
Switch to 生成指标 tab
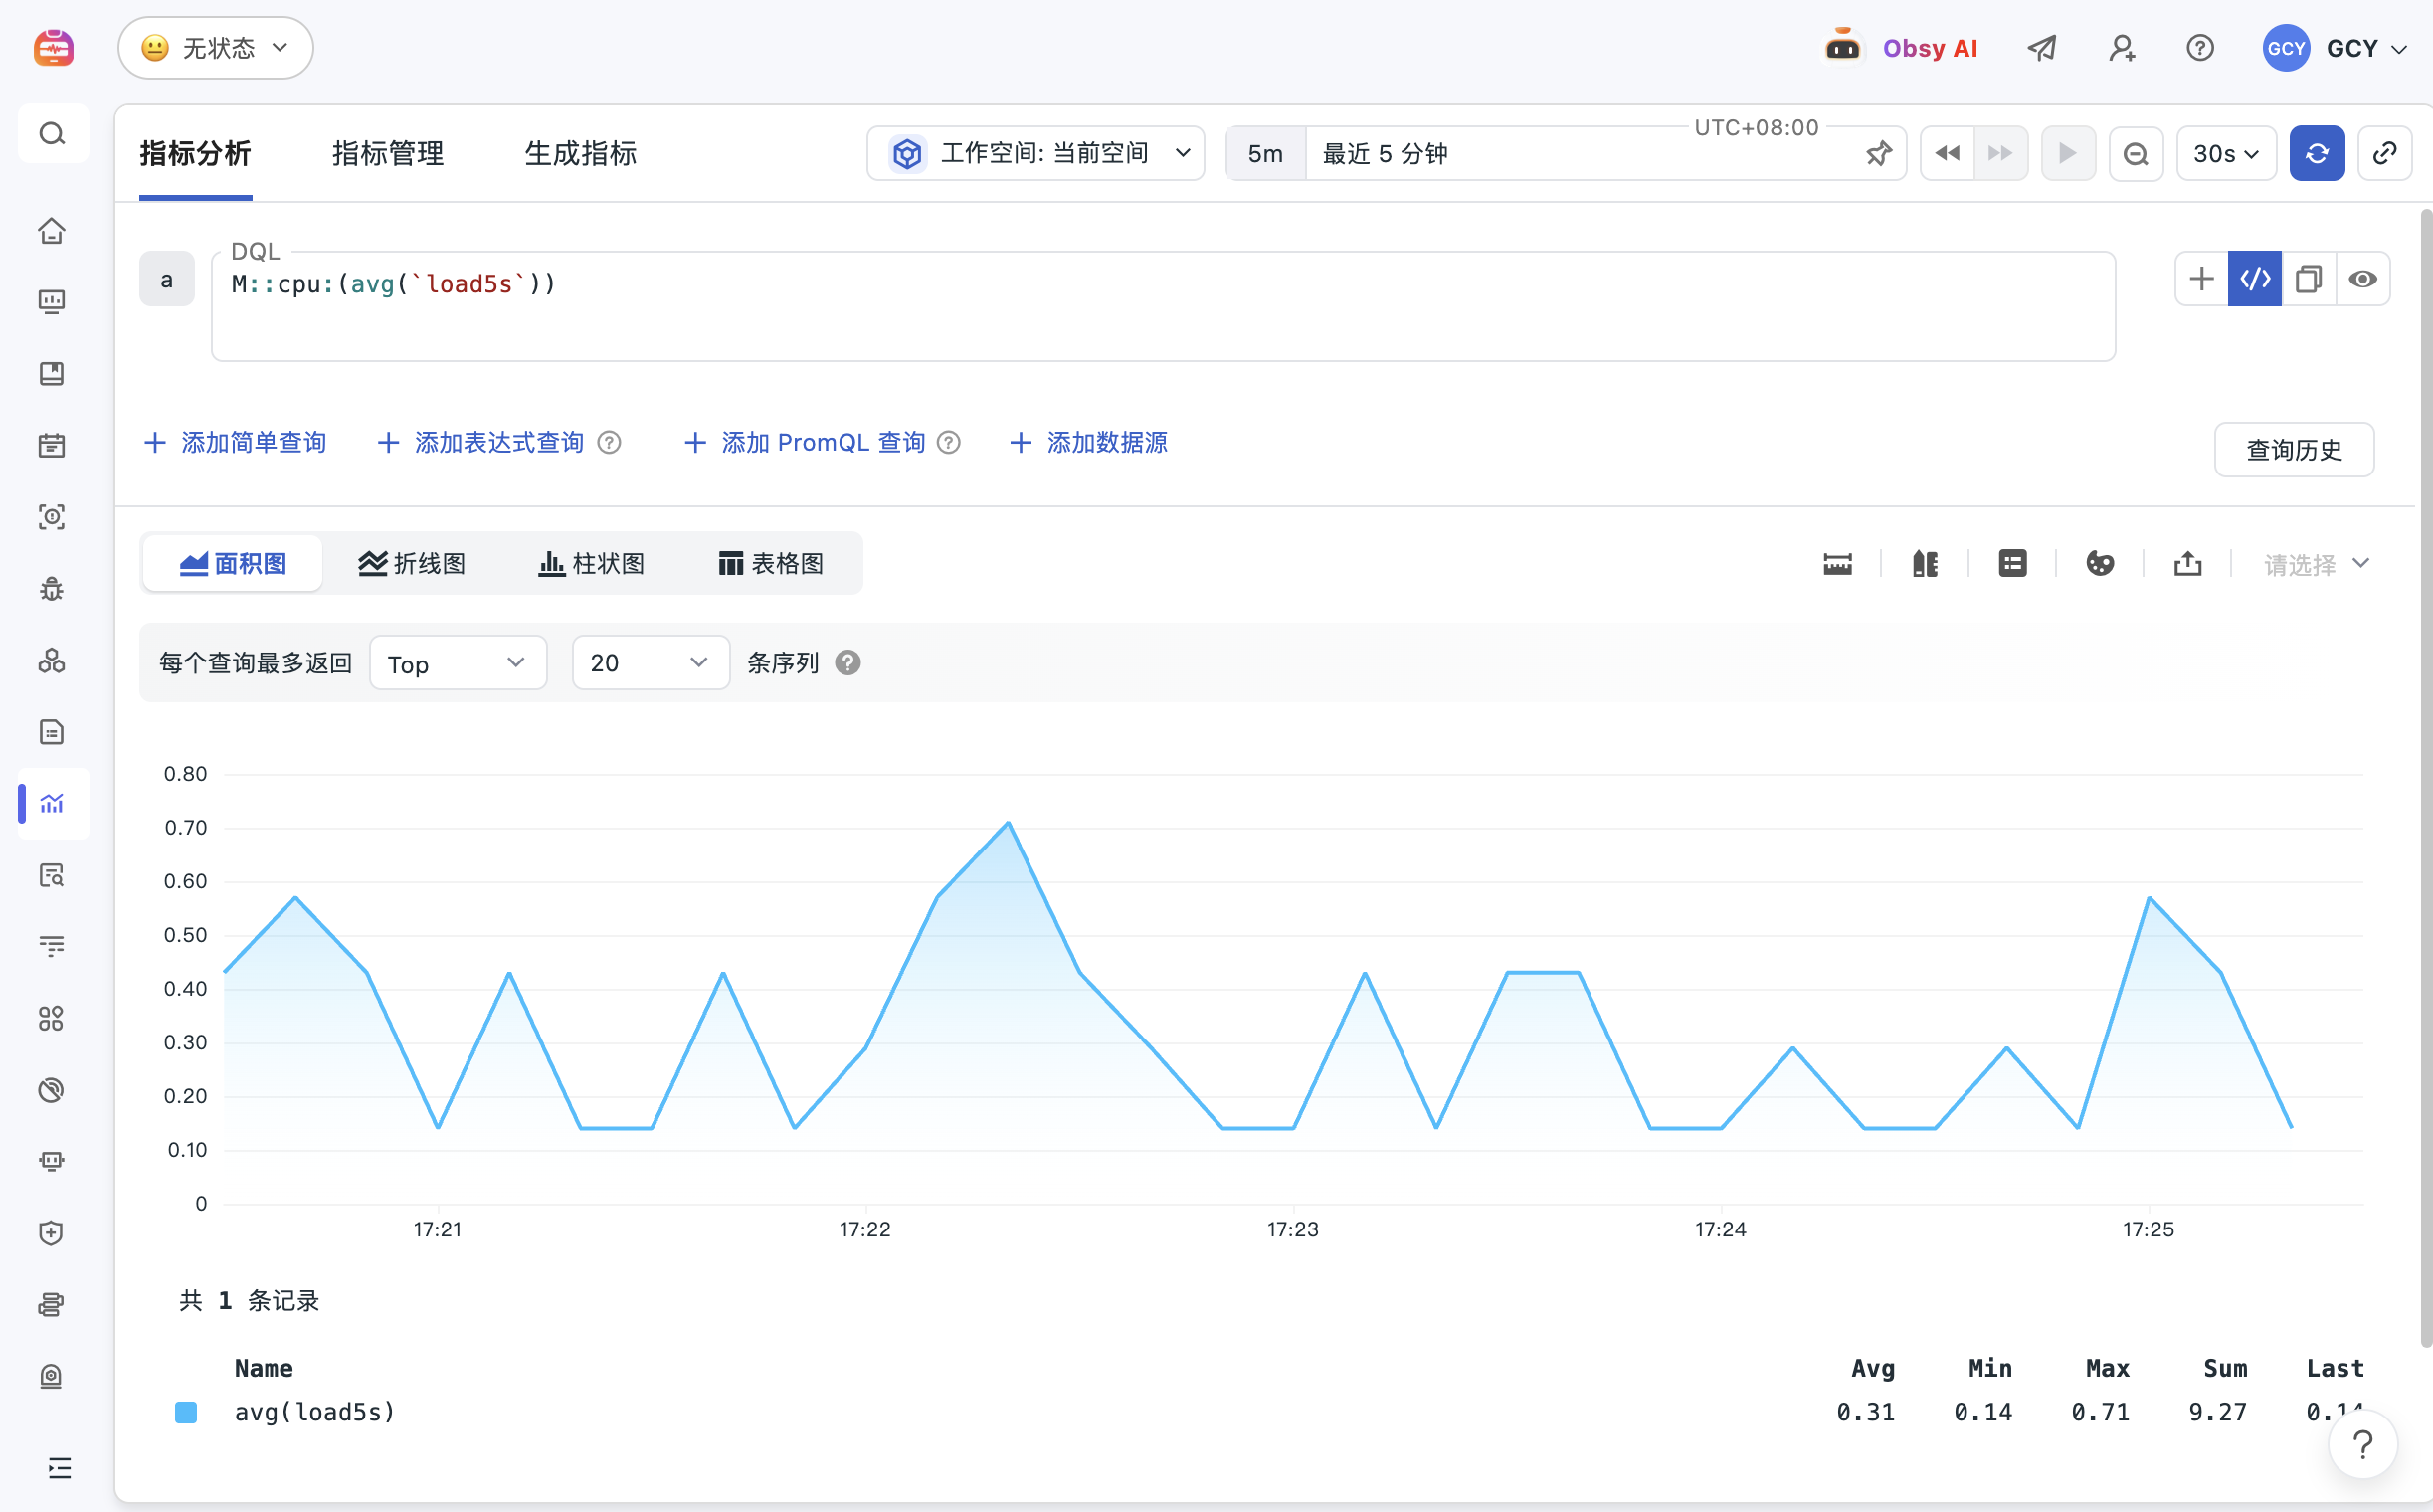click(x=581, y=153)
